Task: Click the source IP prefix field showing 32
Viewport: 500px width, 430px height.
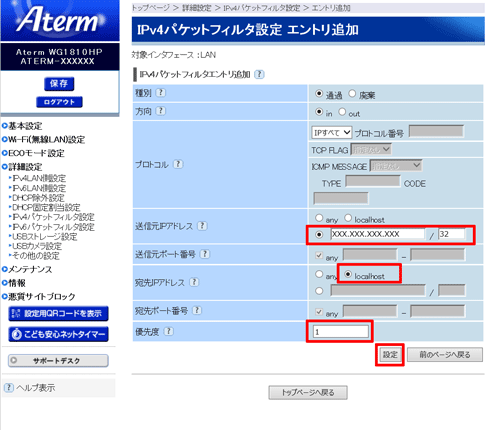Action: click(x=451, y=234)
